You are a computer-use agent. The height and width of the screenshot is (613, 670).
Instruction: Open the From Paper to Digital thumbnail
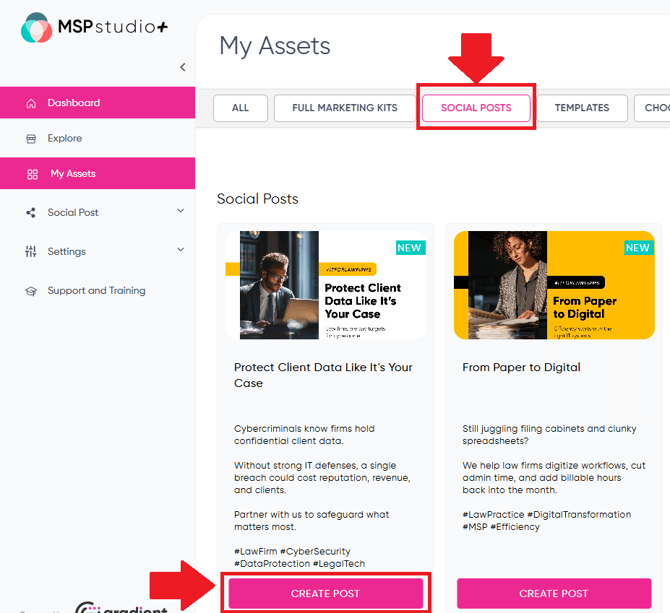tap(553, 284)
